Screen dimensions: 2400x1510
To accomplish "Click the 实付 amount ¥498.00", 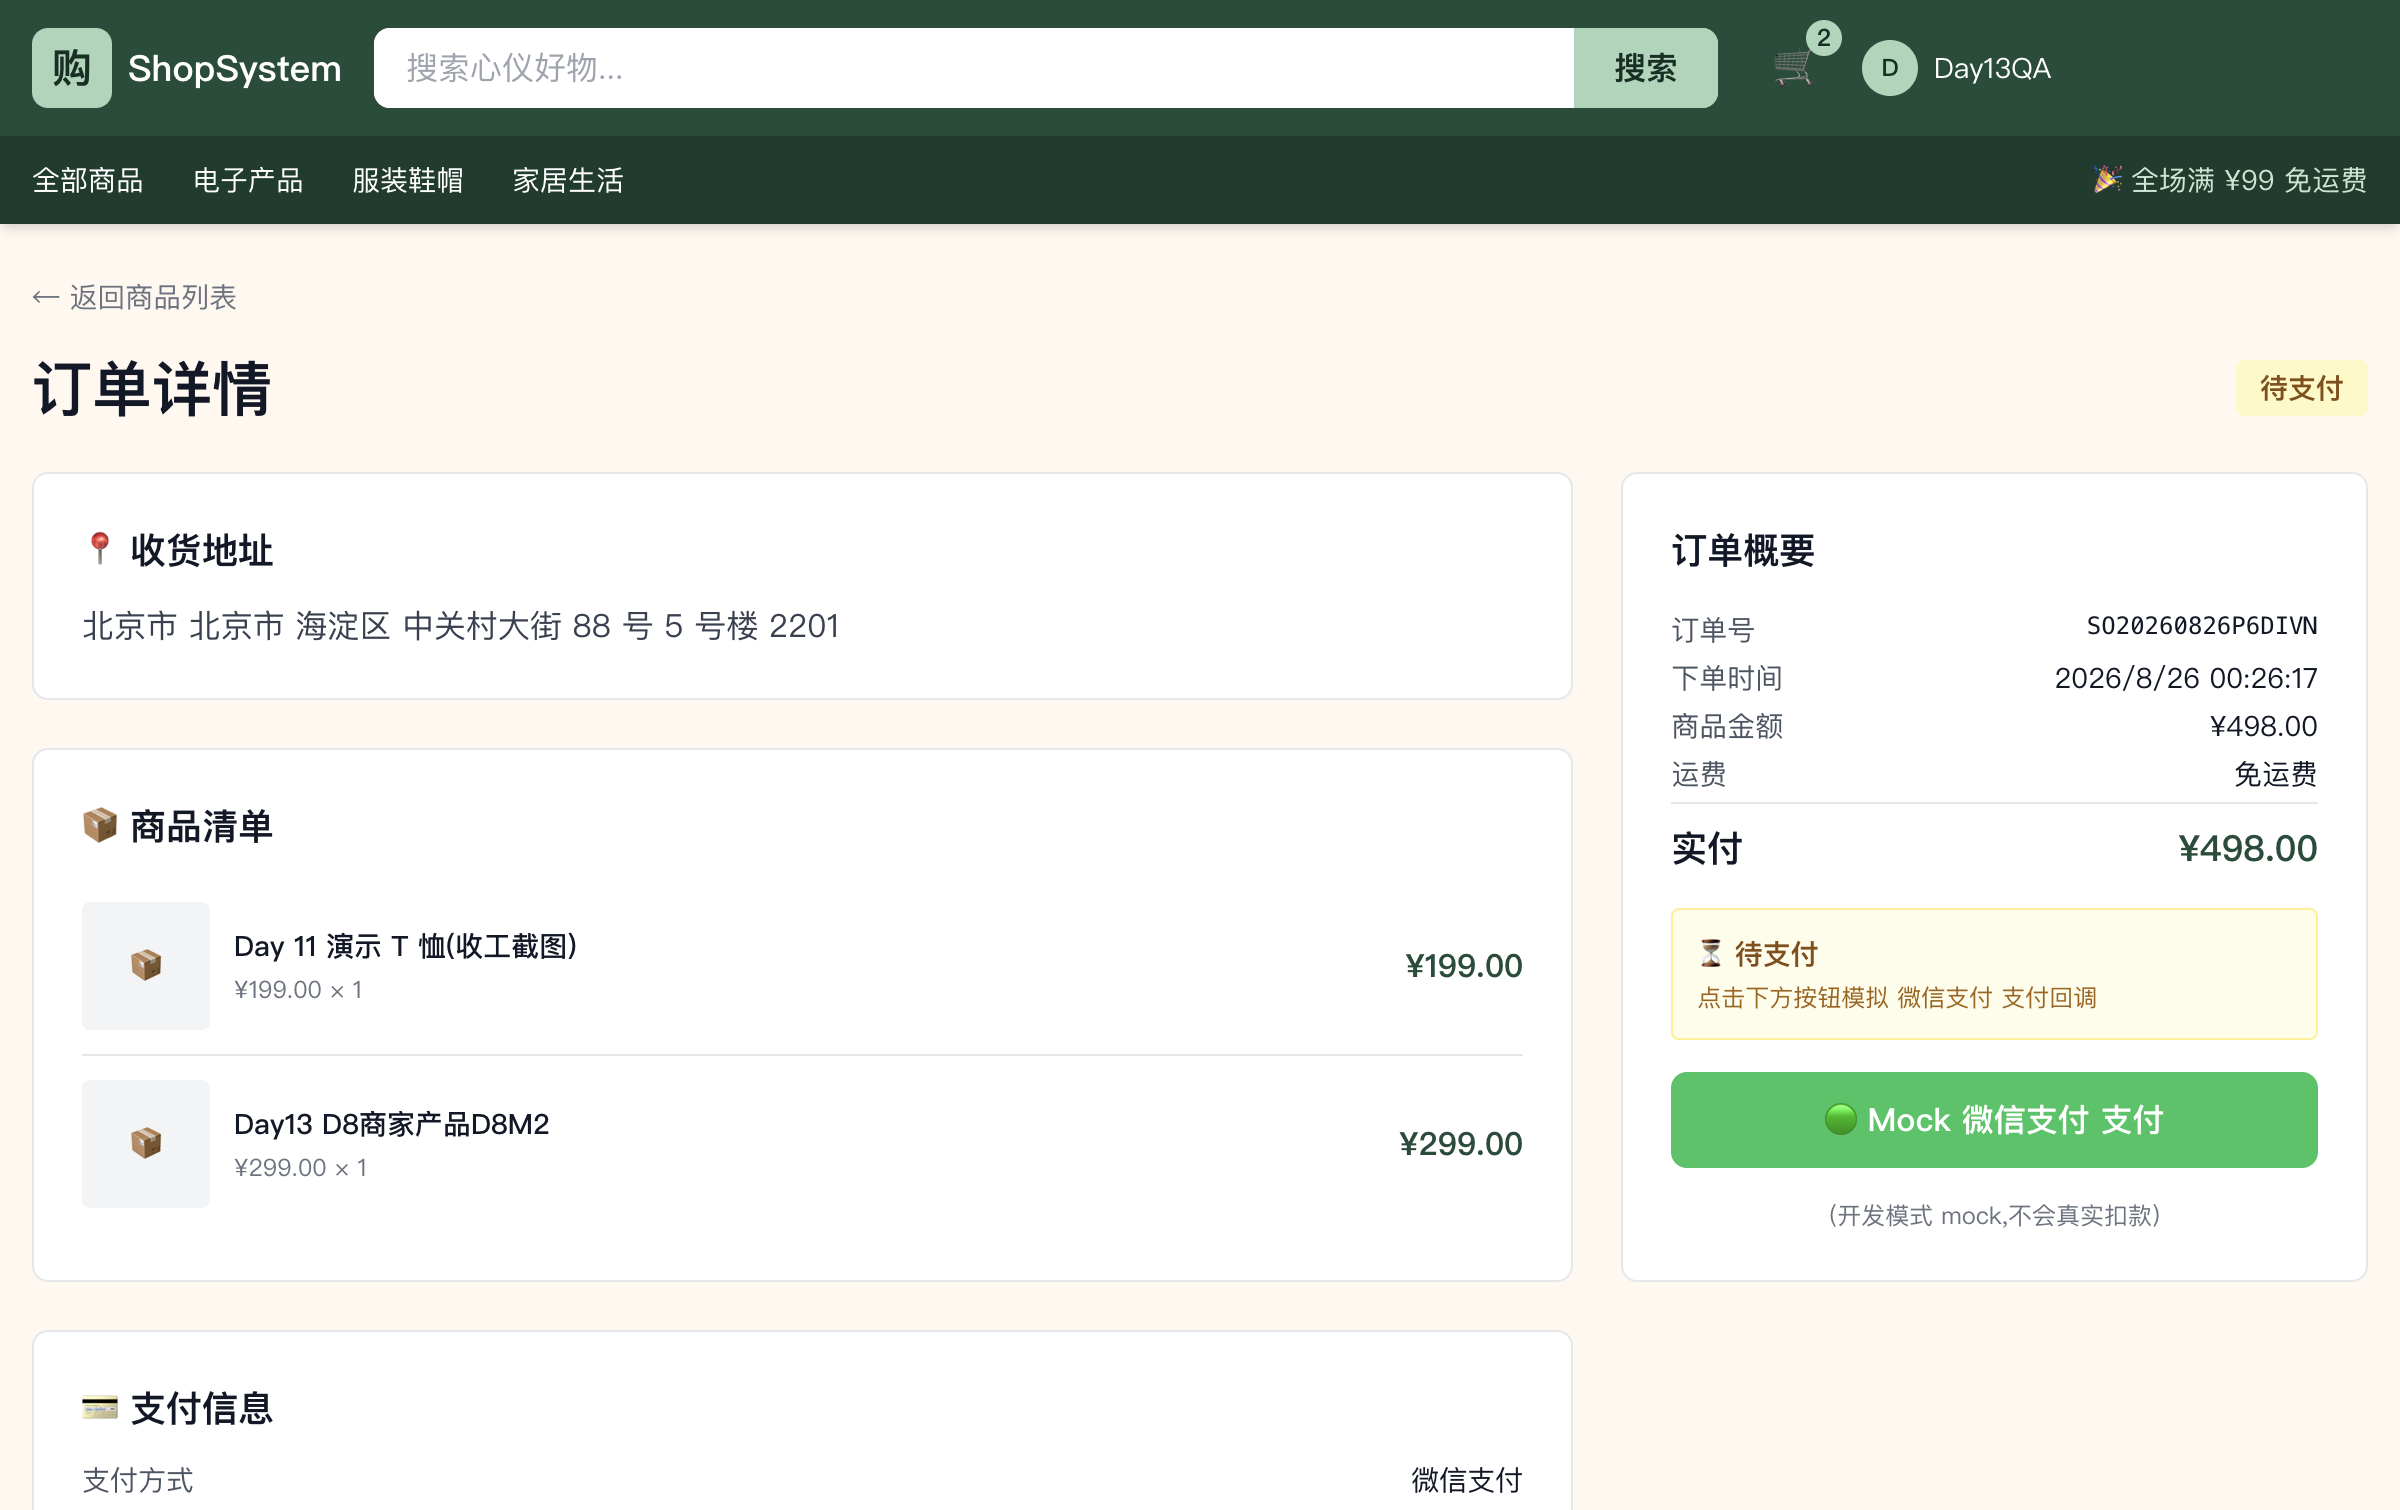I will point(2247,848).
